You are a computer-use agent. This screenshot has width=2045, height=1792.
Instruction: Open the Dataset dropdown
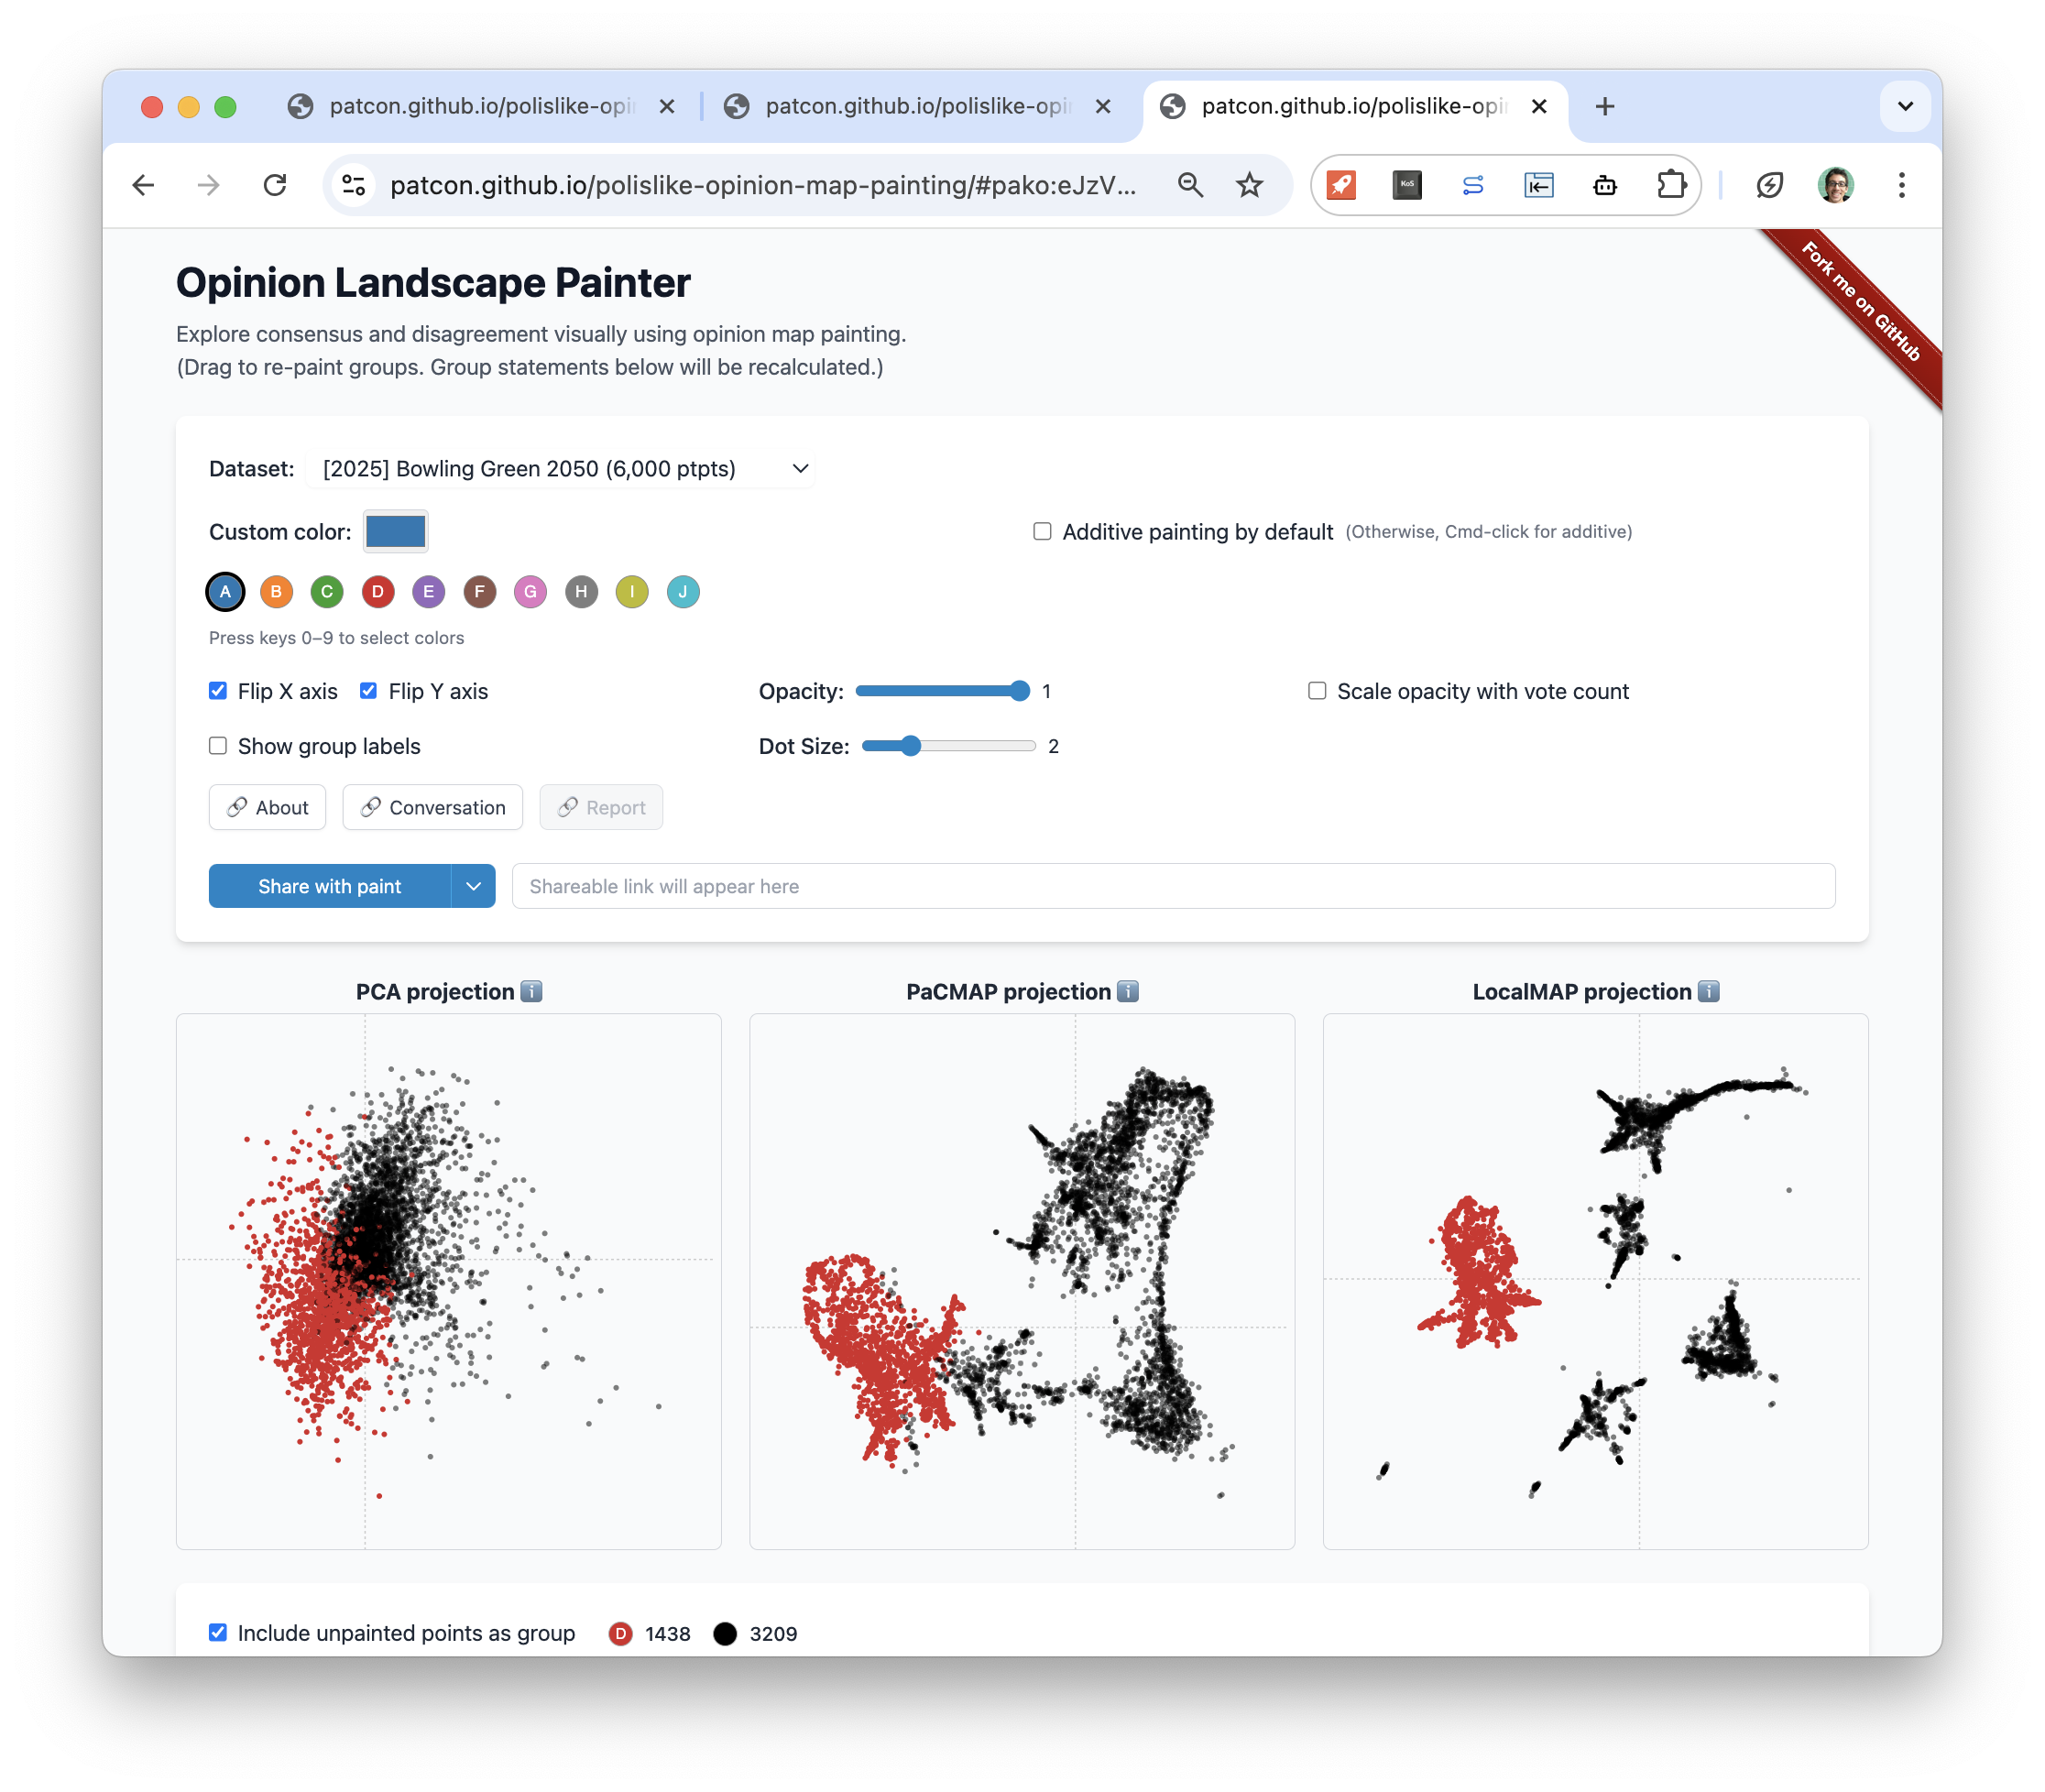tap(560, 468)
